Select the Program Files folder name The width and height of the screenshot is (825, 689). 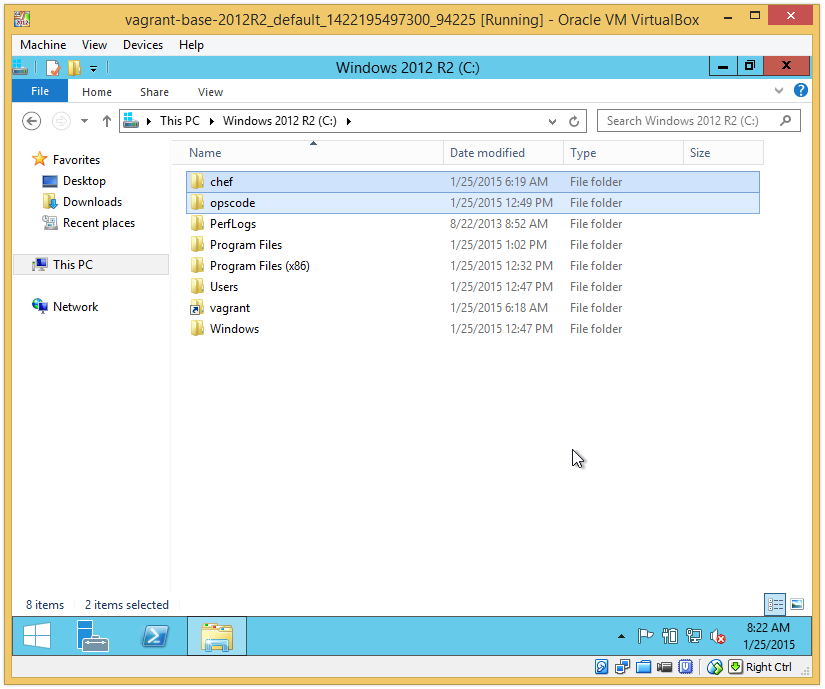246,245
